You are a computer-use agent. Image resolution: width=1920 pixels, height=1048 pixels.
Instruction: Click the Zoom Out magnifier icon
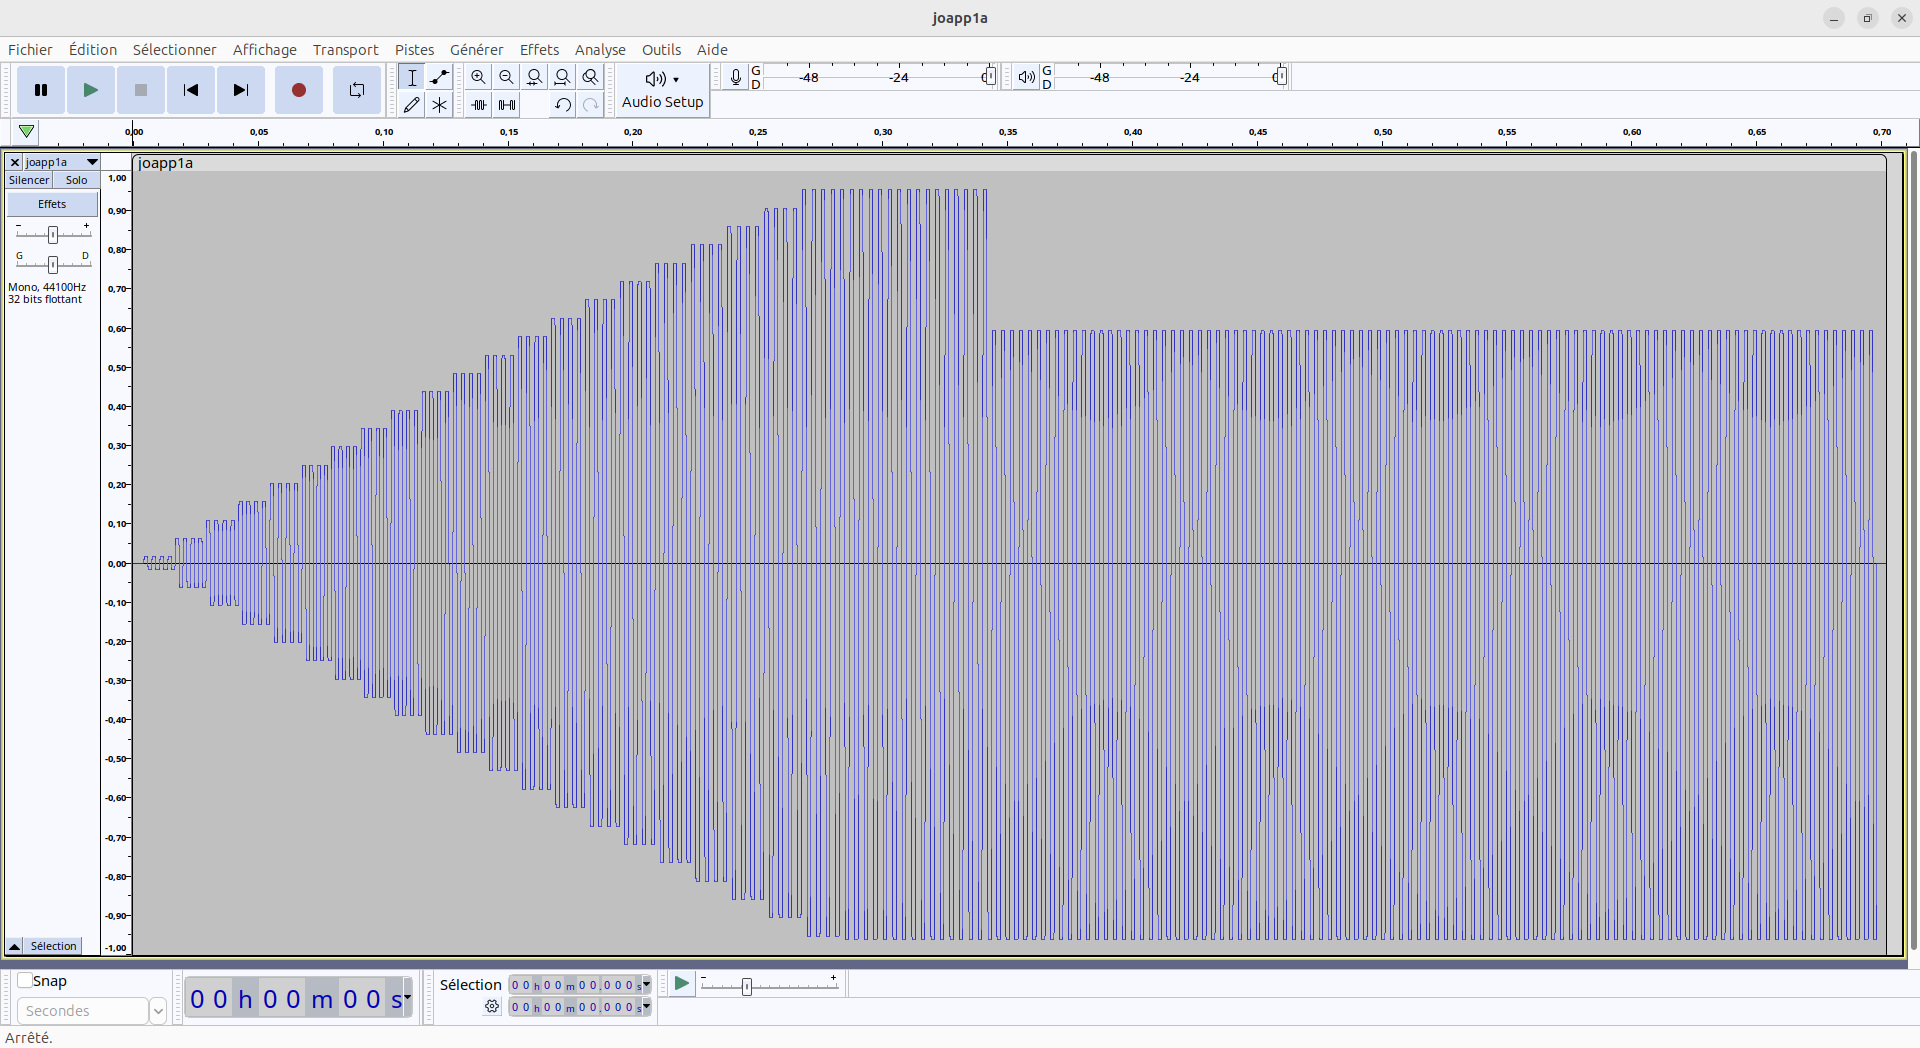507,77
